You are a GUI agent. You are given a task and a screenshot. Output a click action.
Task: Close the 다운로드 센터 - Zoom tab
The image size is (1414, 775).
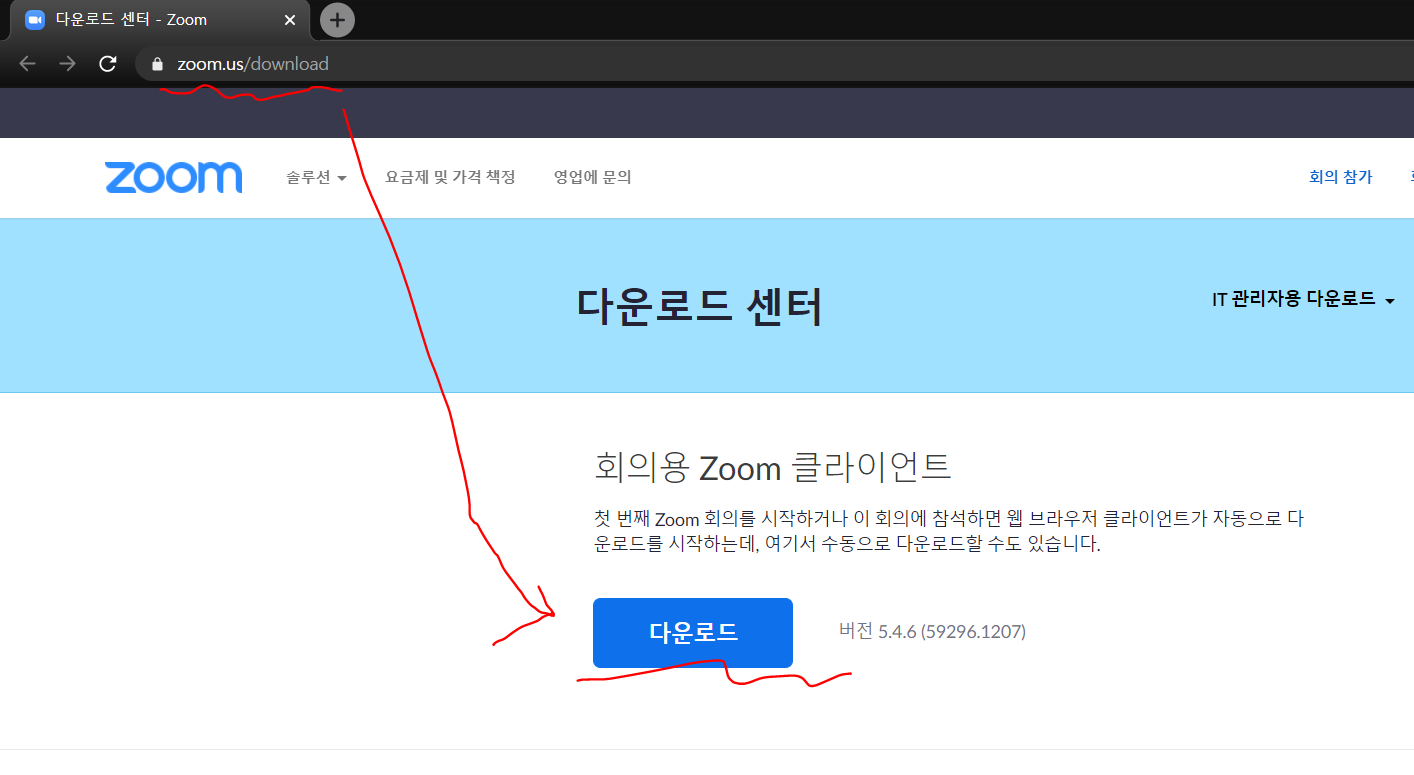(x=290, y=20)
